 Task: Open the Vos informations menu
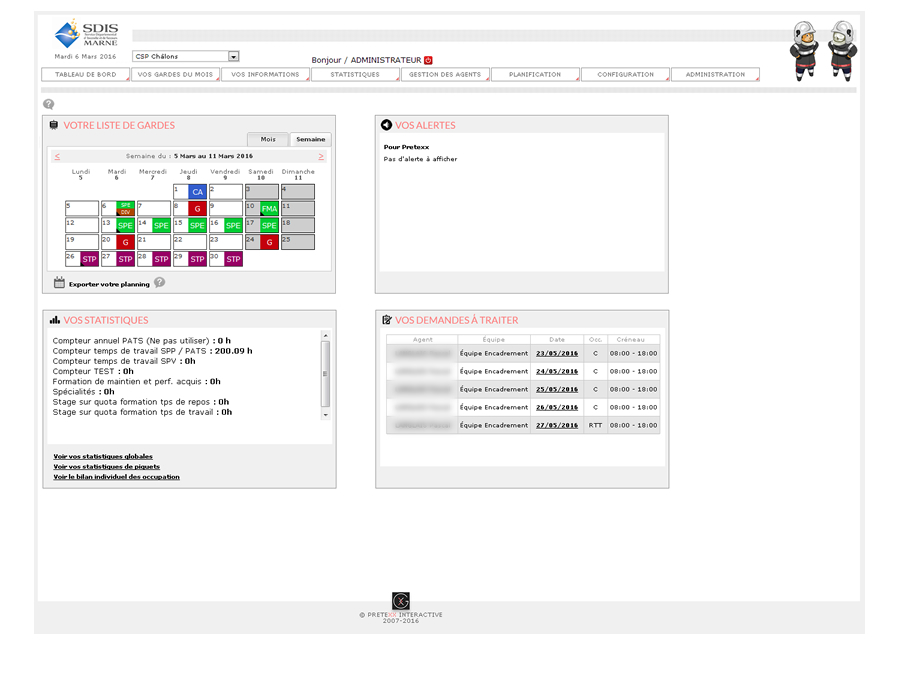[265, 75]
